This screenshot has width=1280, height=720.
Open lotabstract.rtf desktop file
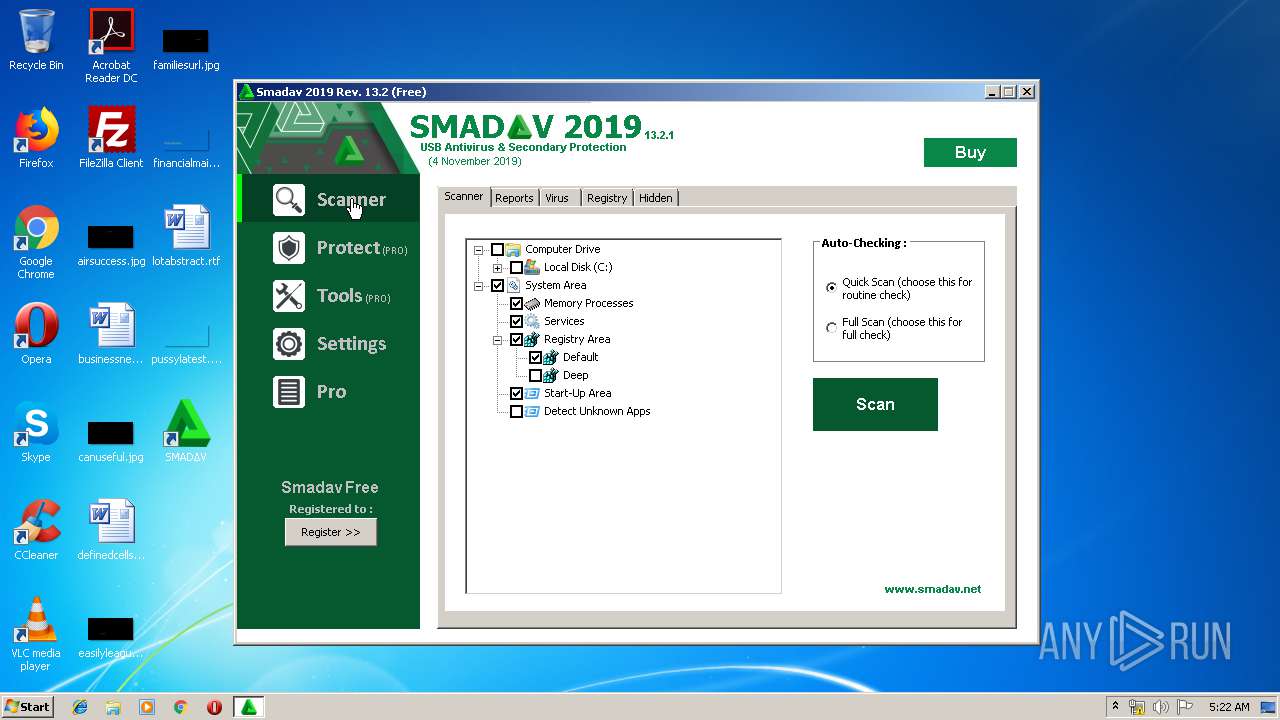tap(186, 236)
